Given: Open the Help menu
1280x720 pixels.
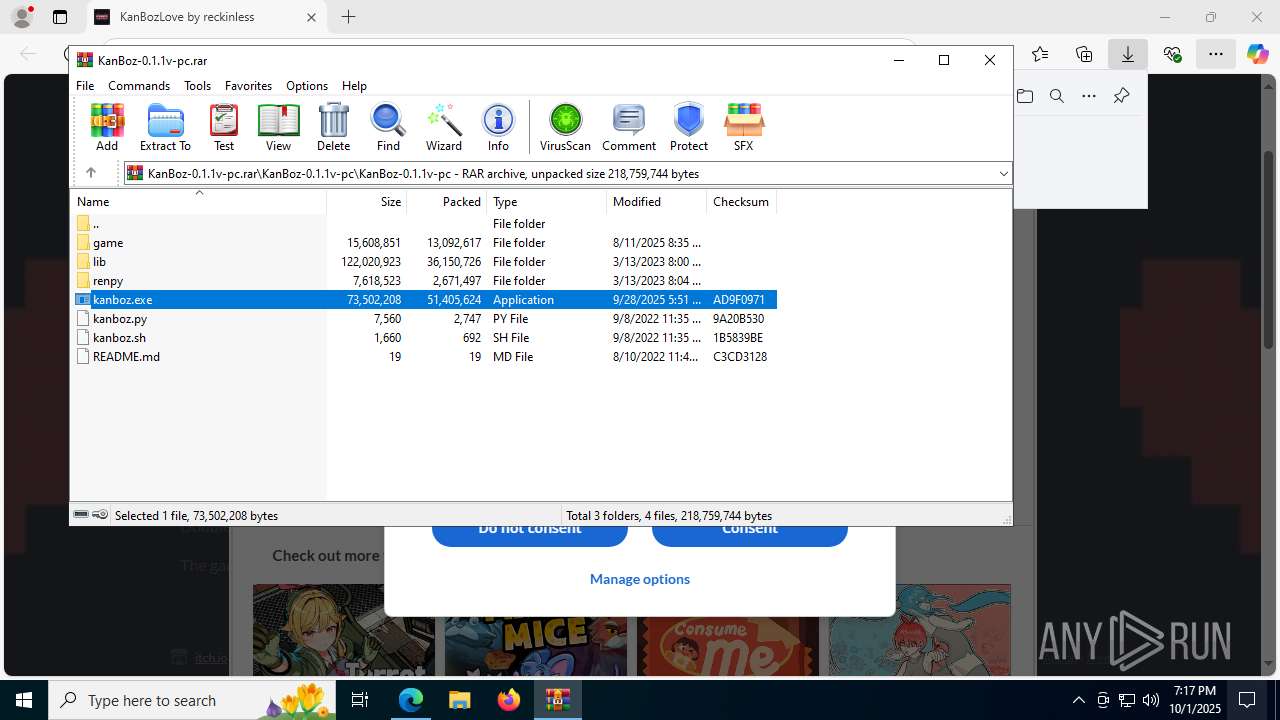Looking at the screenshot, I should click(354, 86).
